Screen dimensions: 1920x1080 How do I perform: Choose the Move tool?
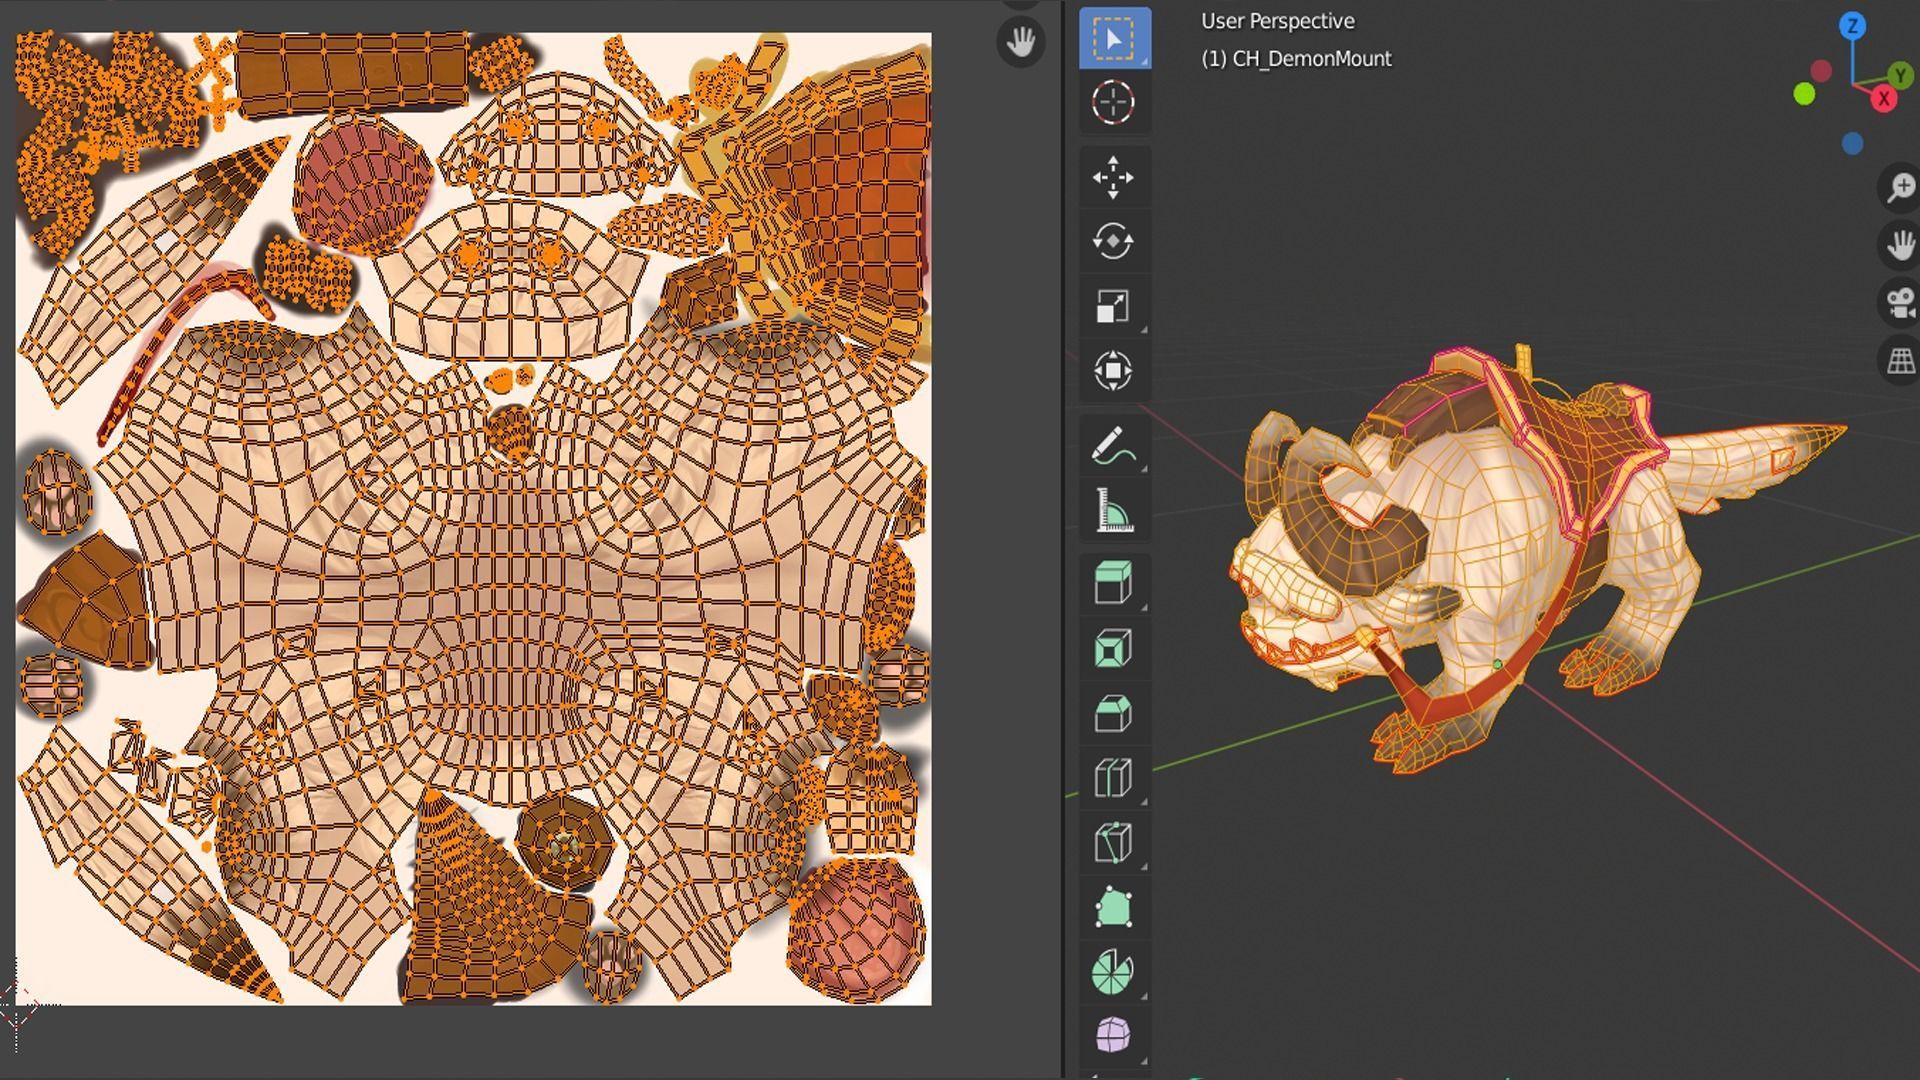pos(1114,177)
